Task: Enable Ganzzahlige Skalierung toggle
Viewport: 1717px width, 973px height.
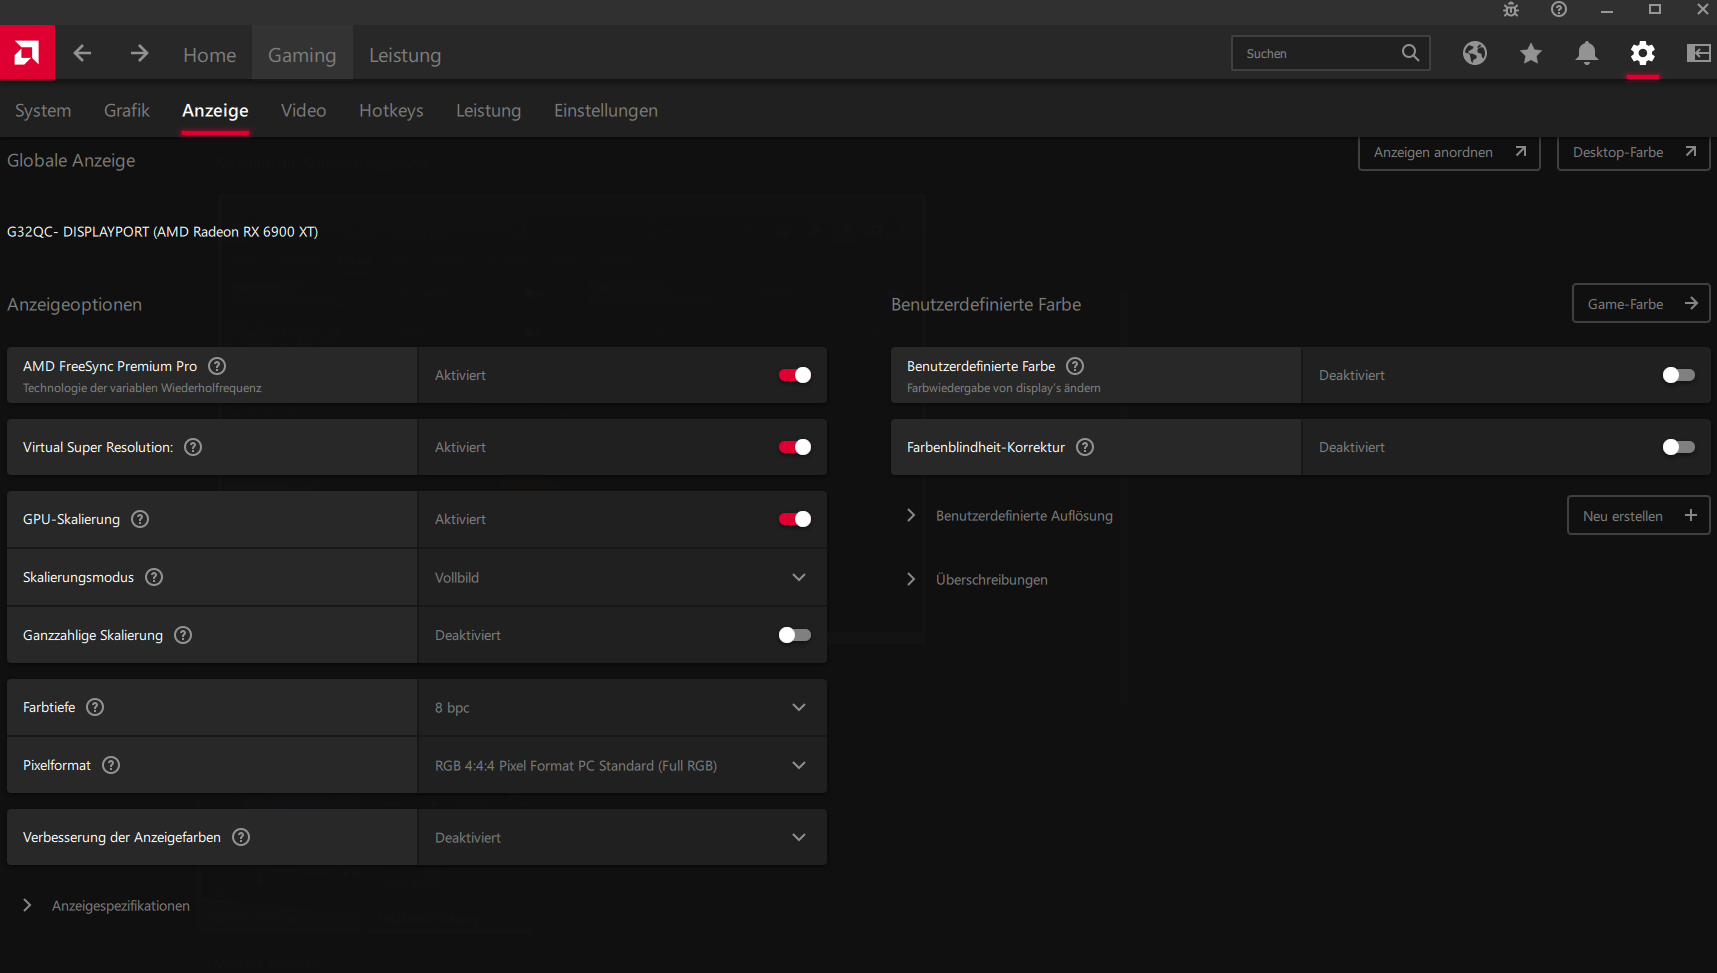Action: pos(795,635)
